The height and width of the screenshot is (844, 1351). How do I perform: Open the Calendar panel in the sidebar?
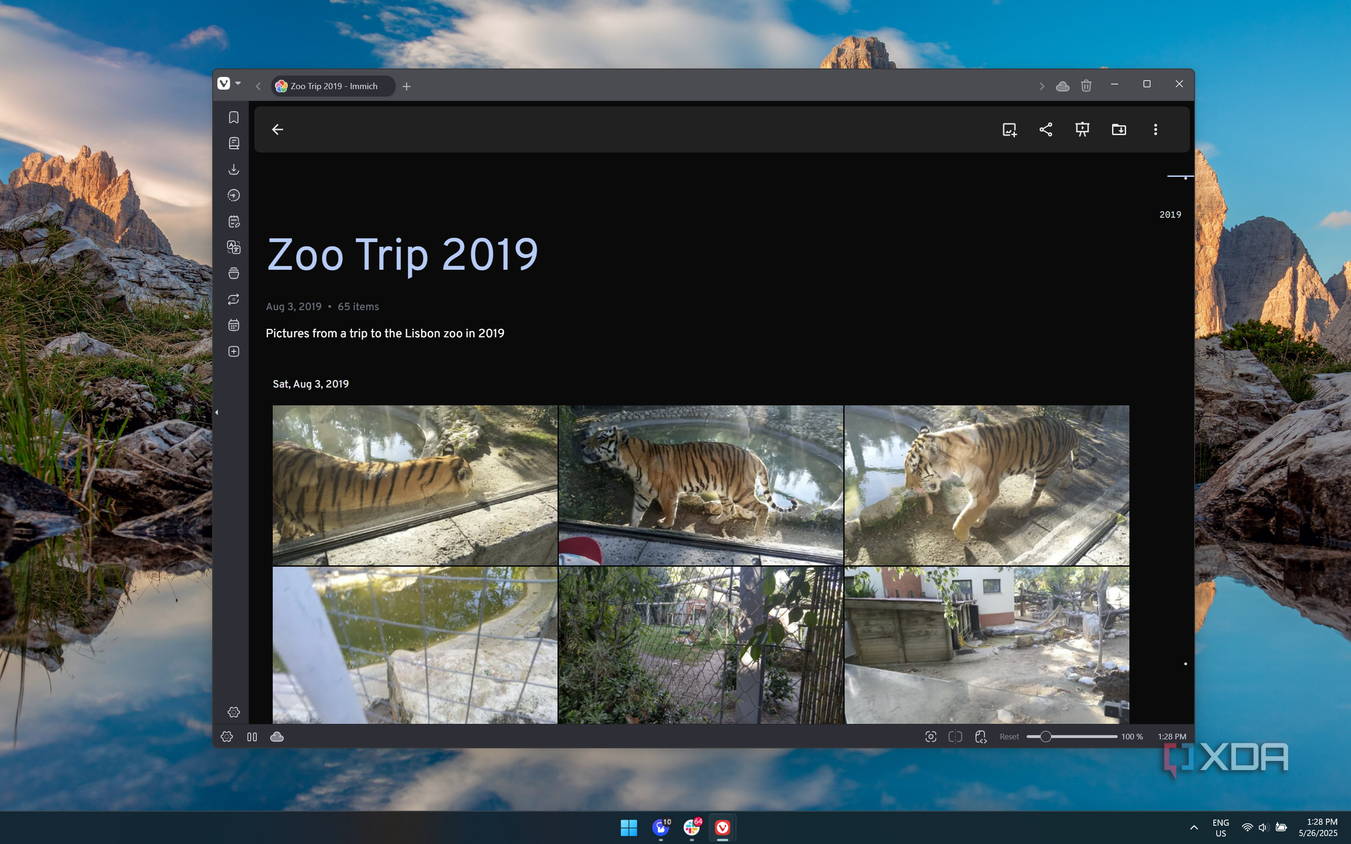tap(233, 325)
